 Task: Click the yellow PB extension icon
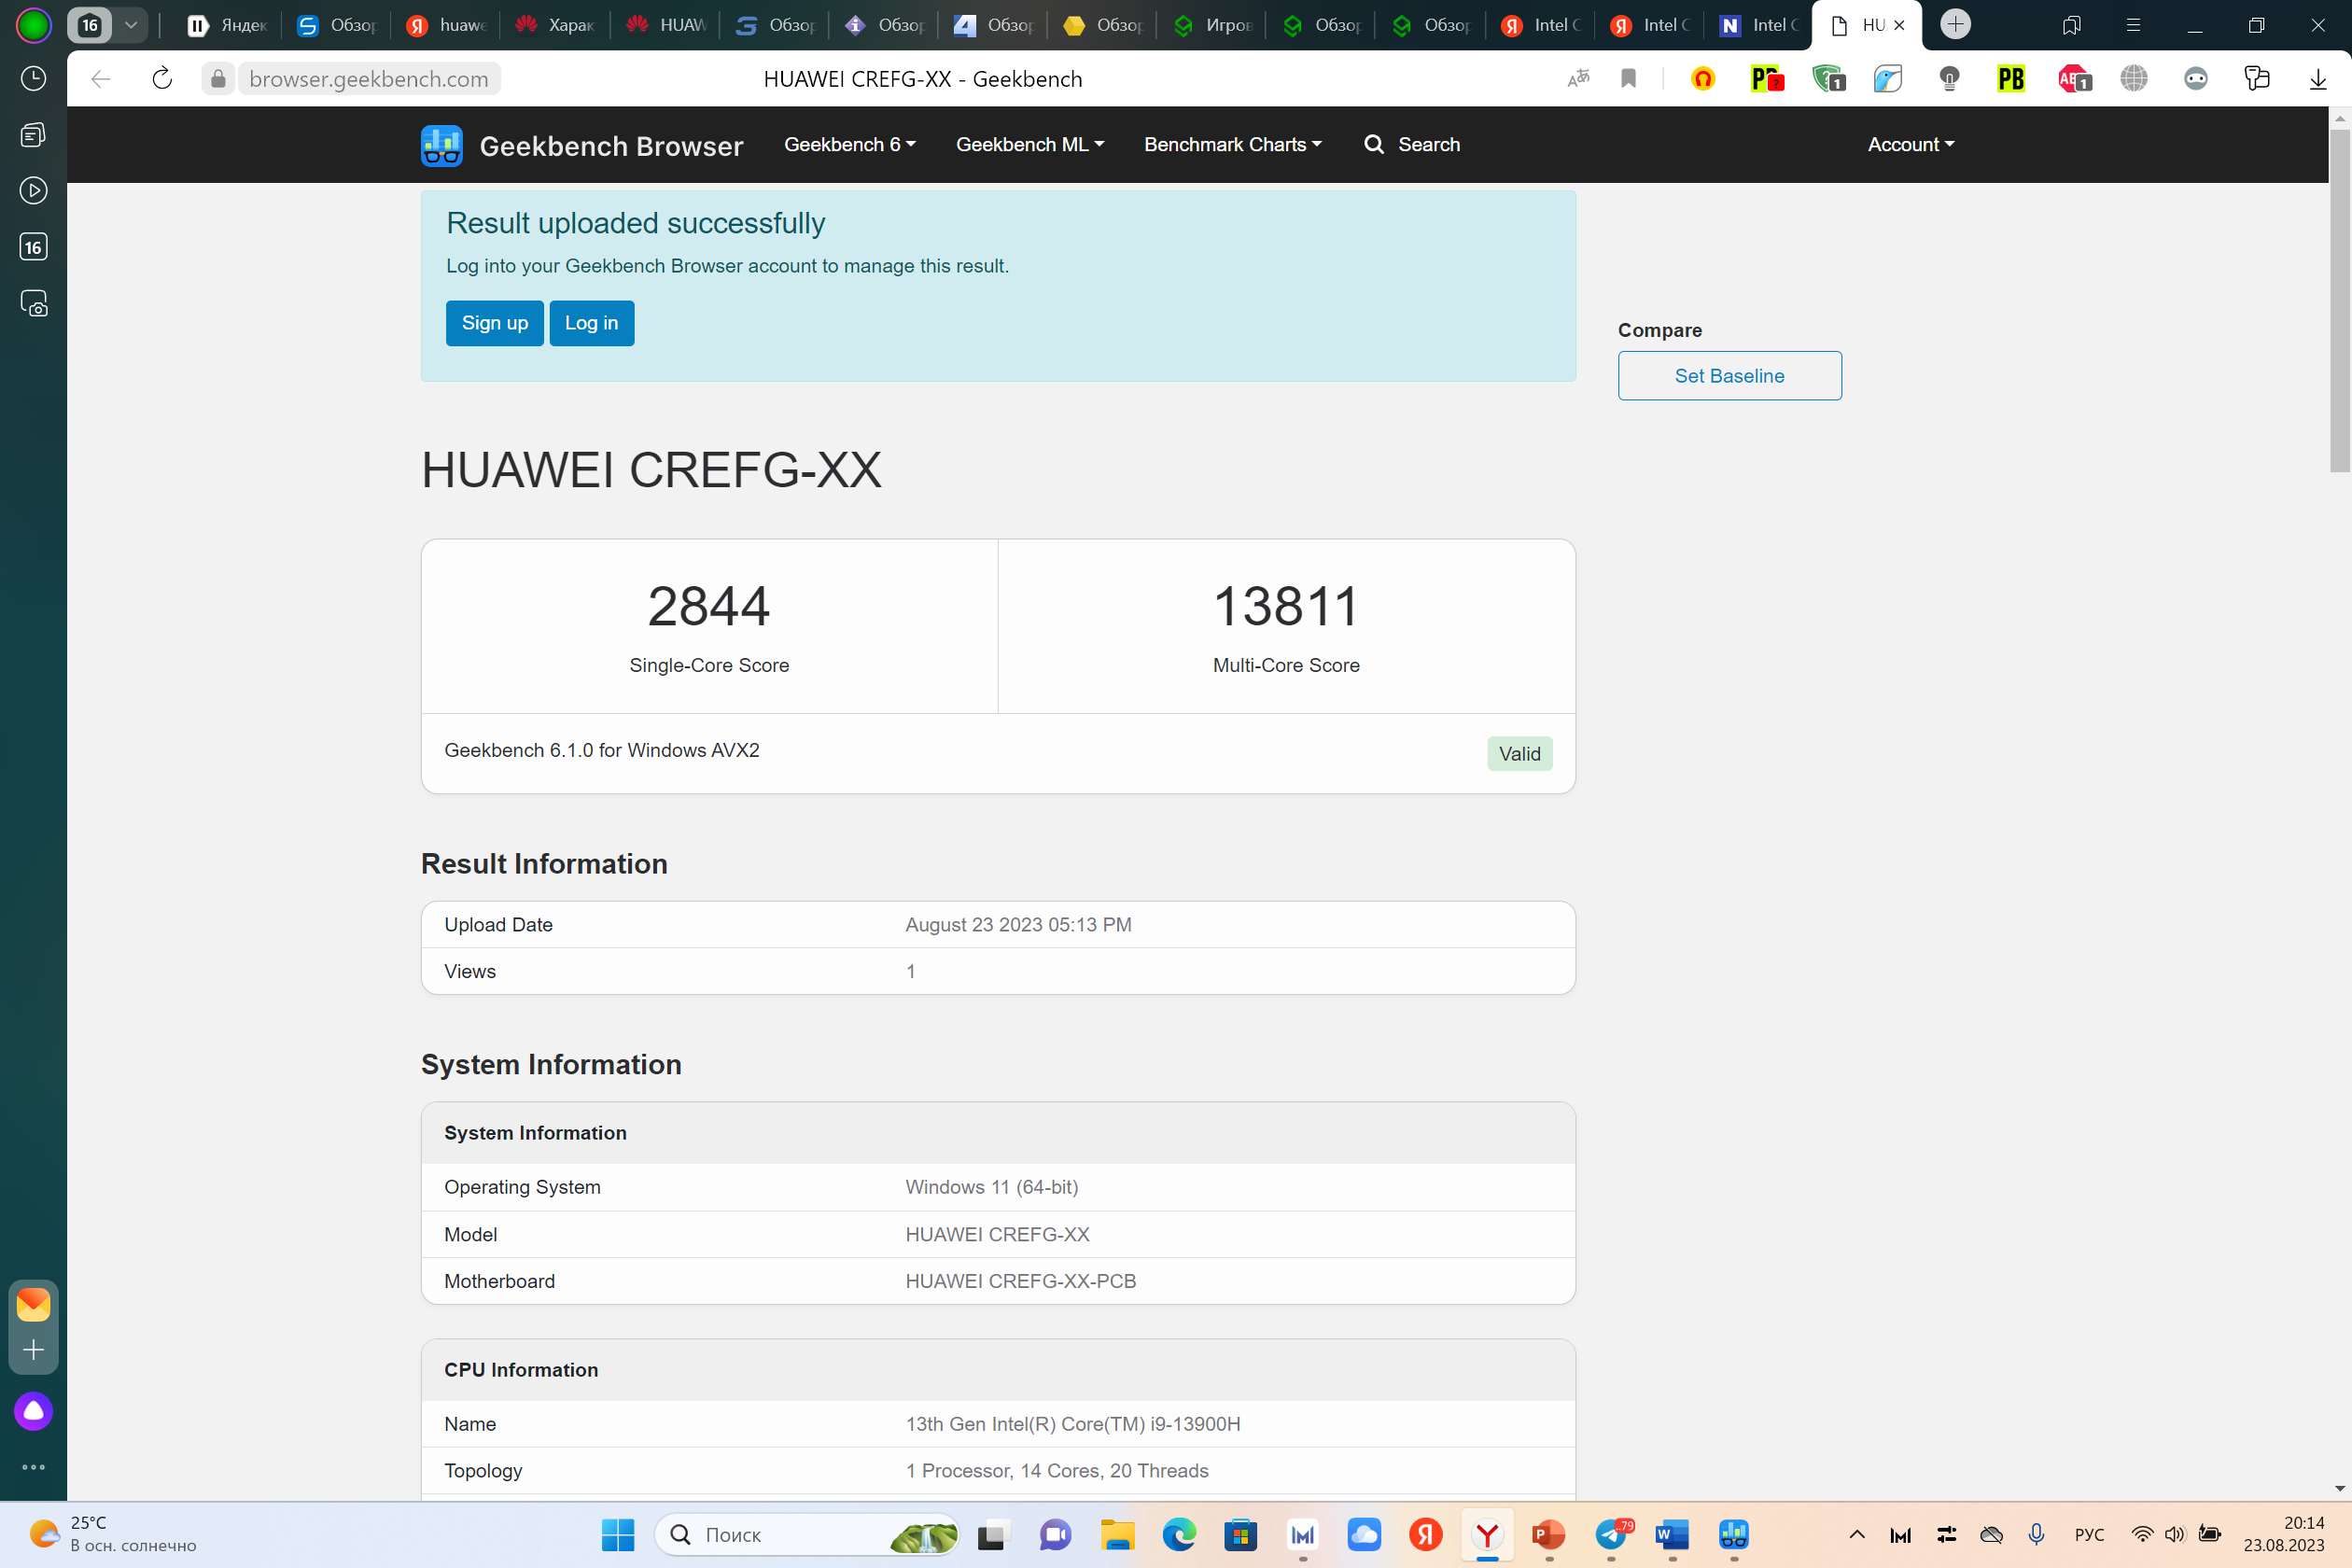pyautogui.click(x=2010, y=79)
